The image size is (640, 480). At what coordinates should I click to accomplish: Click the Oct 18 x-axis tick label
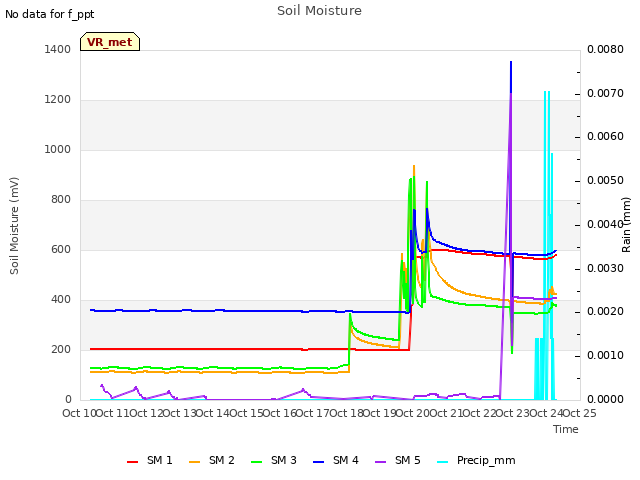pos(346,413)
